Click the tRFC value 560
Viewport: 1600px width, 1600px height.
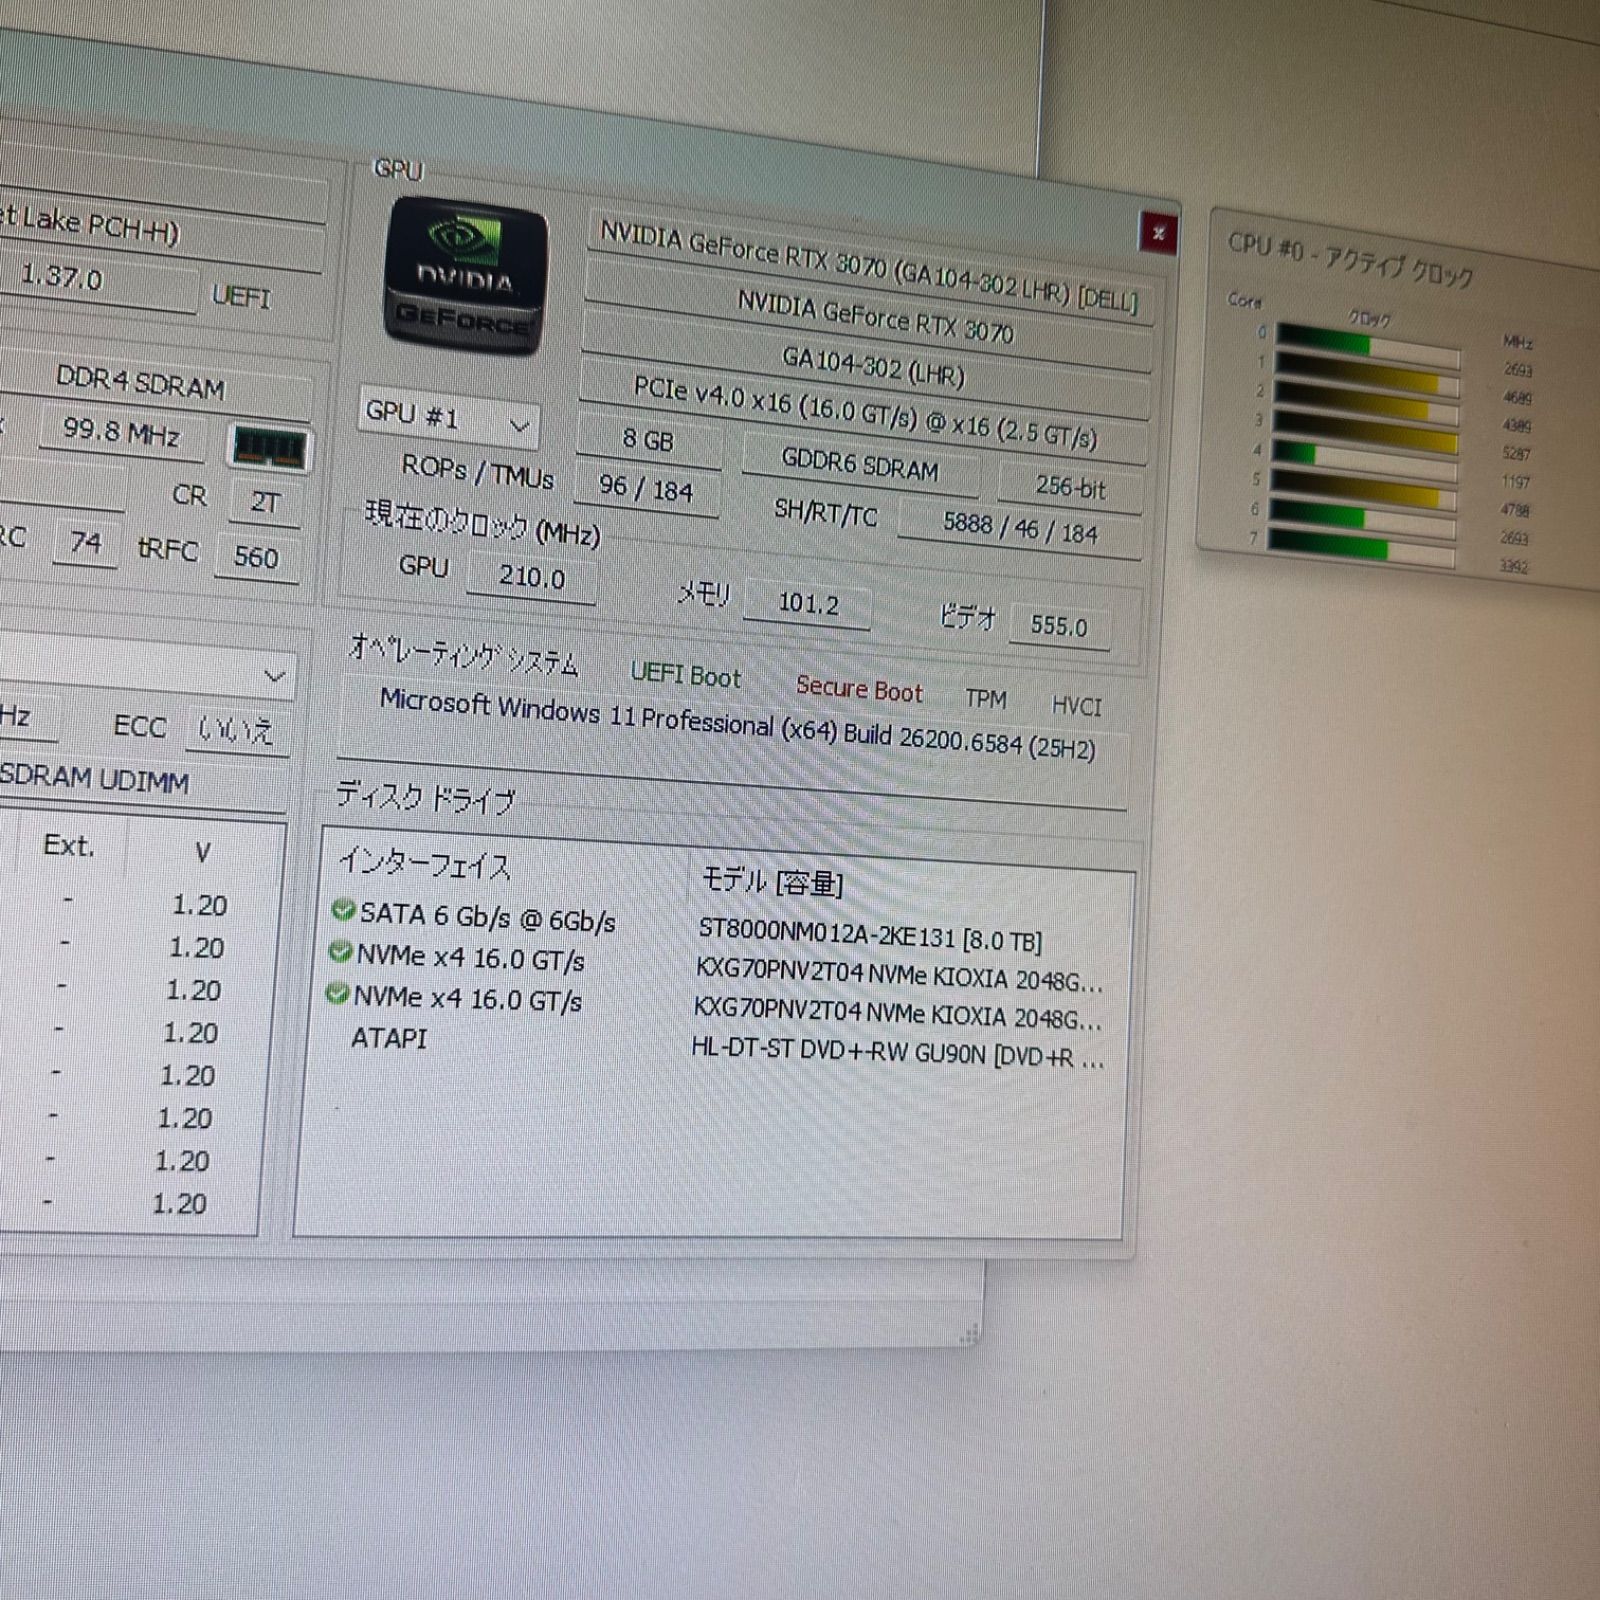click(256, 557)
